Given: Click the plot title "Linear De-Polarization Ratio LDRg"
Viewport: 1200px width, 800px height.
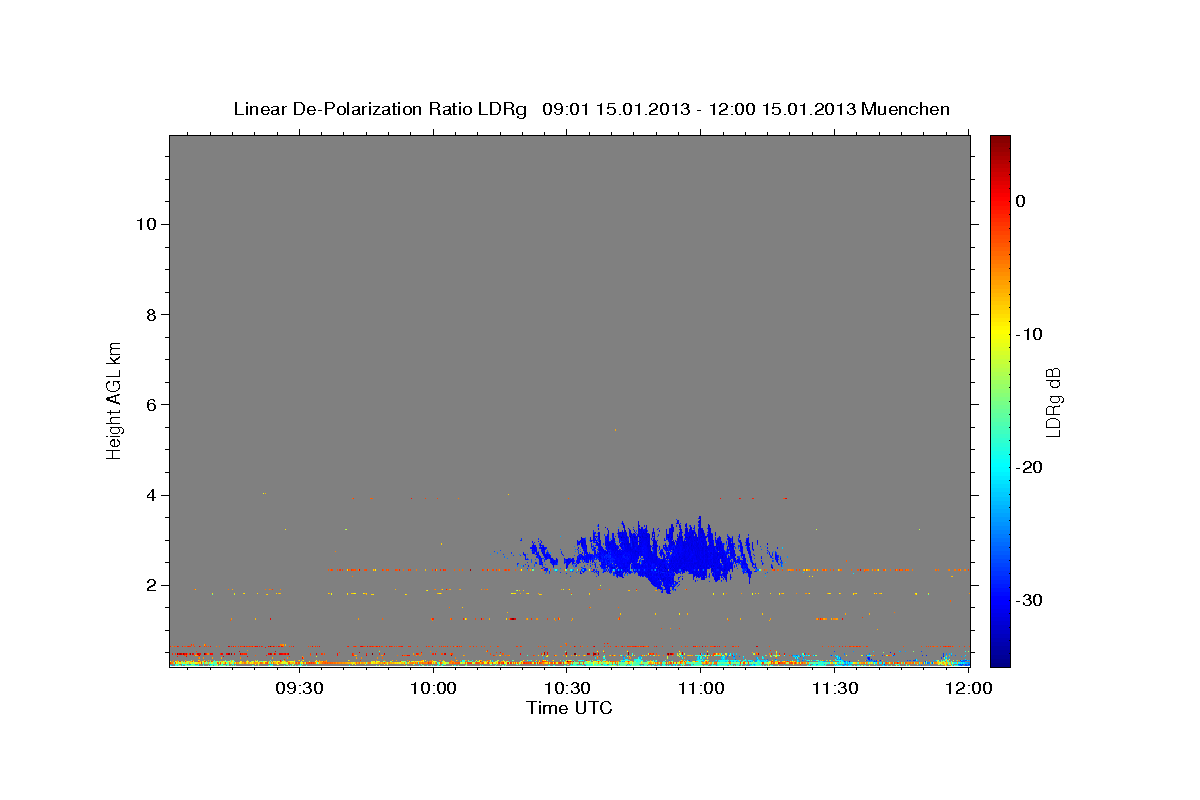Looking at the screenshot, I should (380, 109).
